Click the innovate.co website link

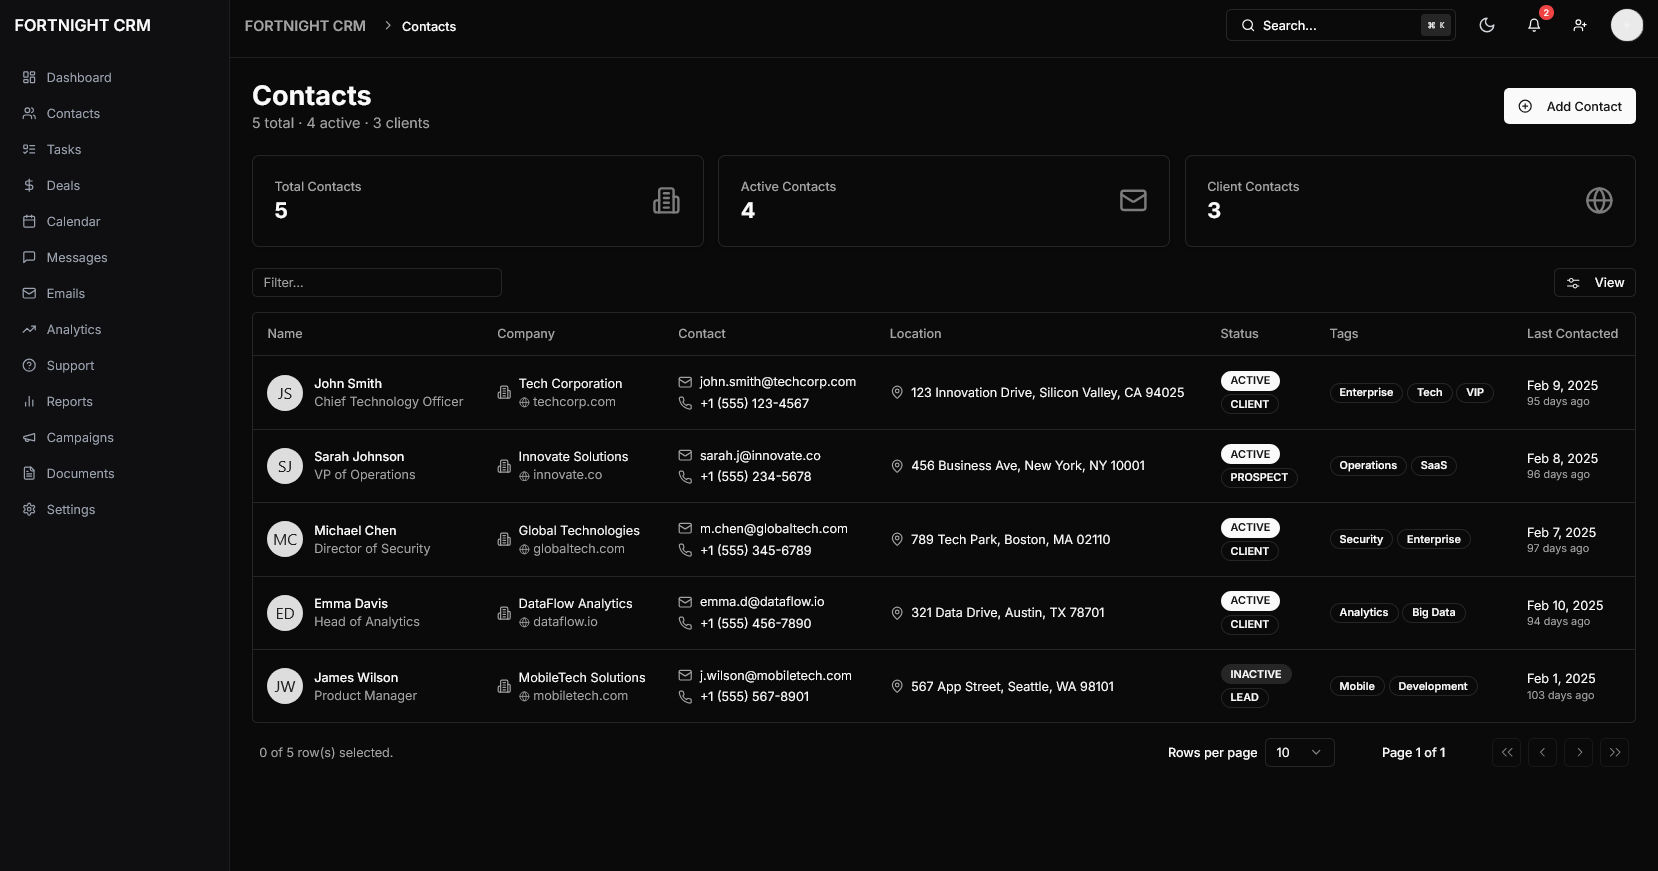tap(567, 475)
